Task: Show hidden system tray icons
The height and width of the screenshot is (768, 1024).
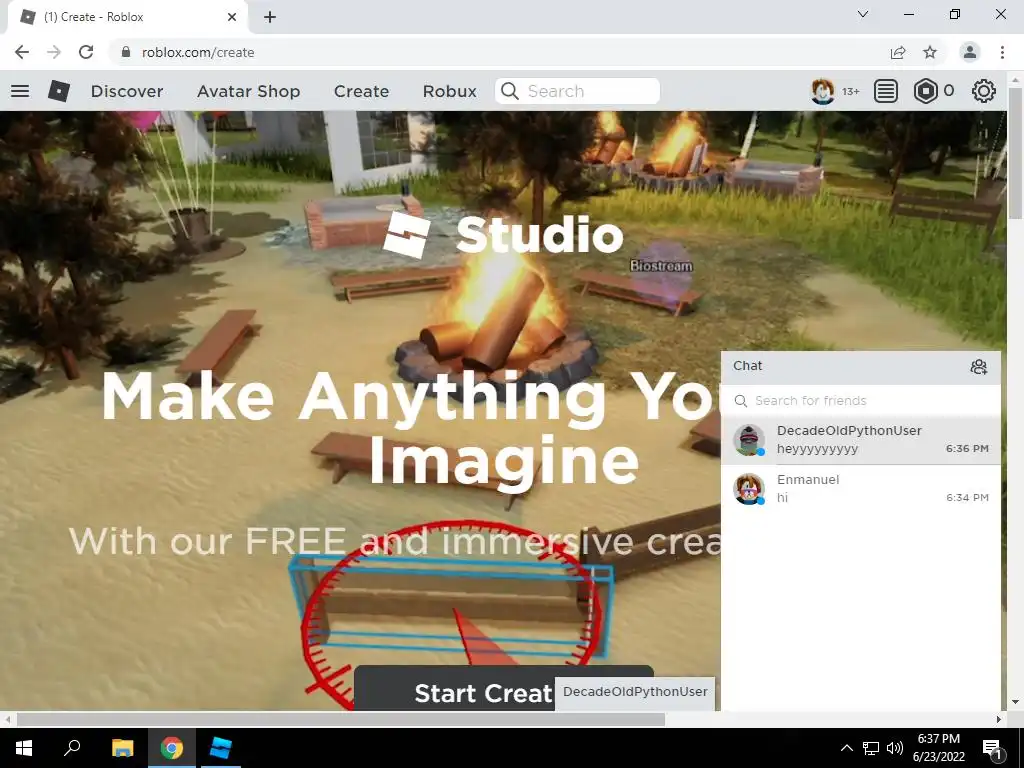Action: (846, 748)
